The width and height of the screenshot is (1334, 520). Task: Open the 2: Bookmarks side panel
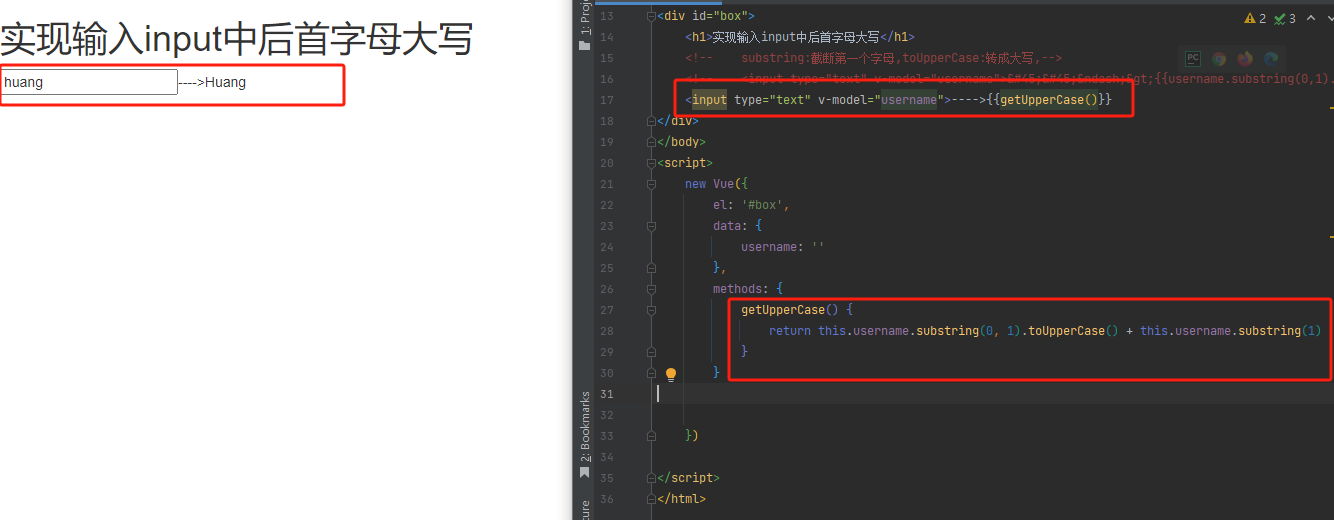click(585, 426)
